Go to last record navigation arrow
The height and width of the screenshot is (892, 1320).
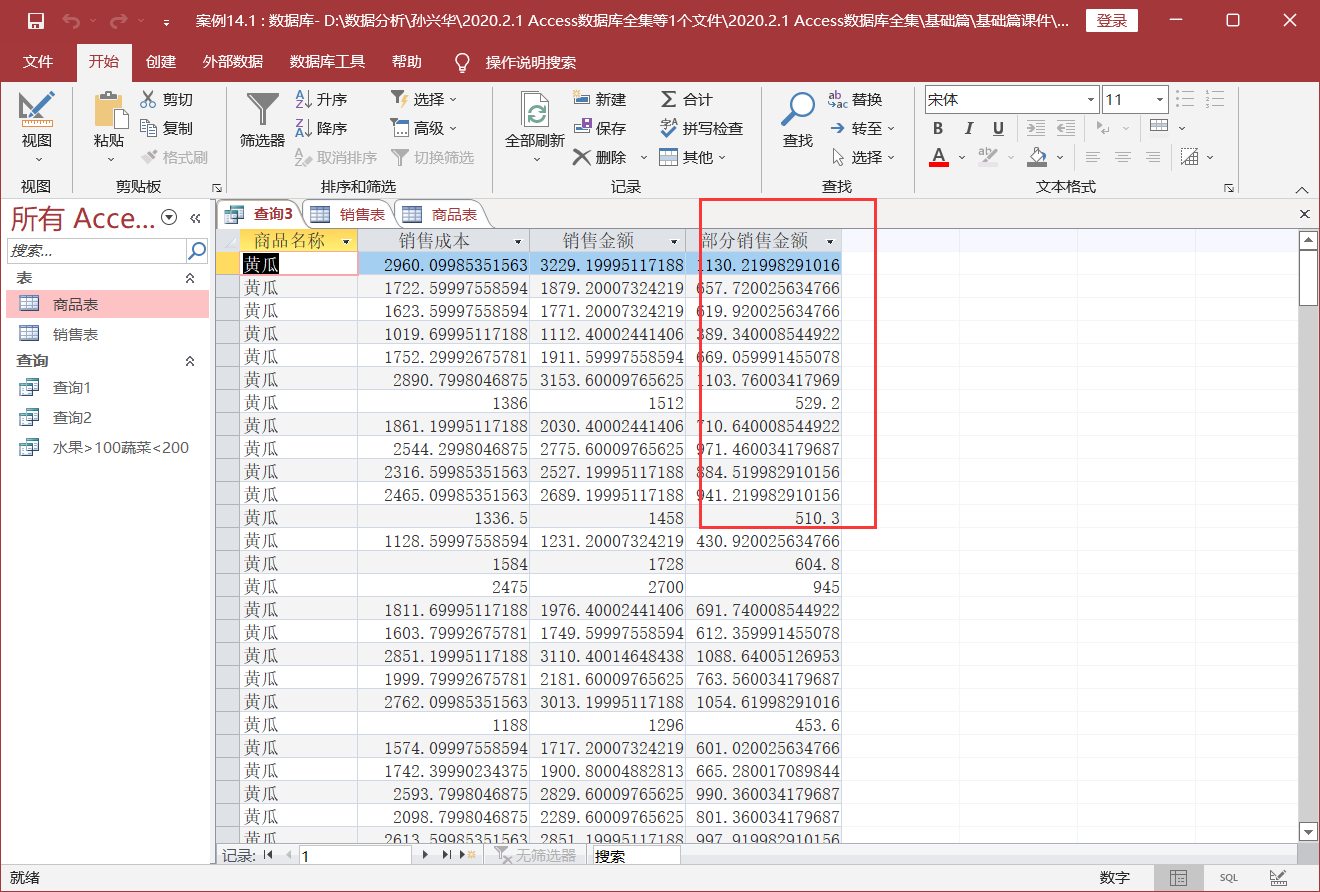[447, 855]
